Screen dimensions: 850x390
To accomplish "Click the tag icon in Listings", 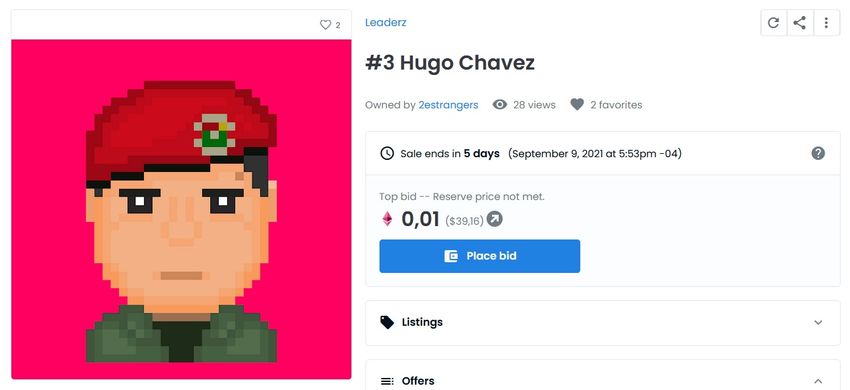I will (387, 322).
